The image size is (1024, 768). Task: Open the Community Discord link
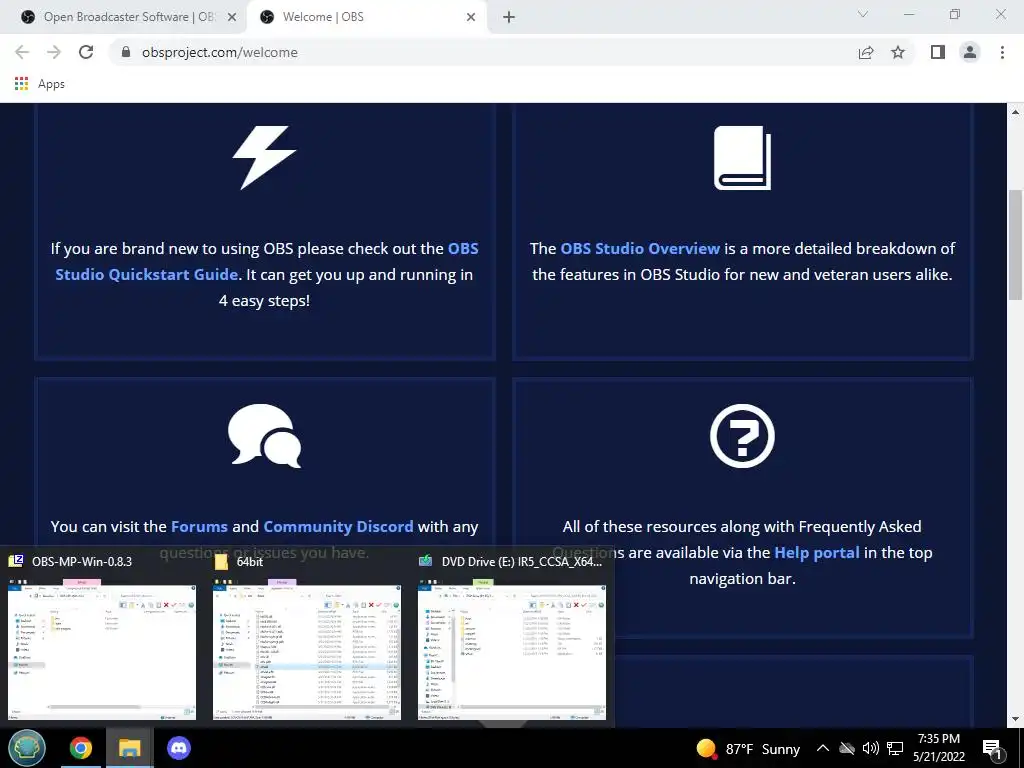point(338,526)
